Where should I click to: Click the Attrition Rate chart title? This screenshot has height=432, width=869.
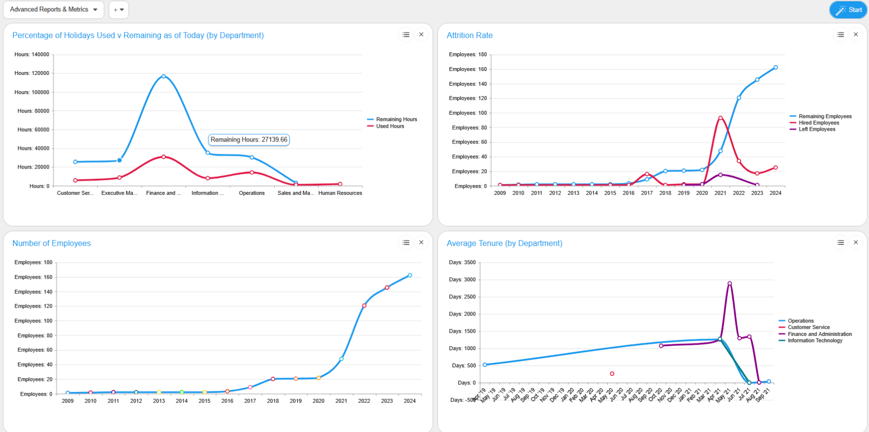pos(469,35)
